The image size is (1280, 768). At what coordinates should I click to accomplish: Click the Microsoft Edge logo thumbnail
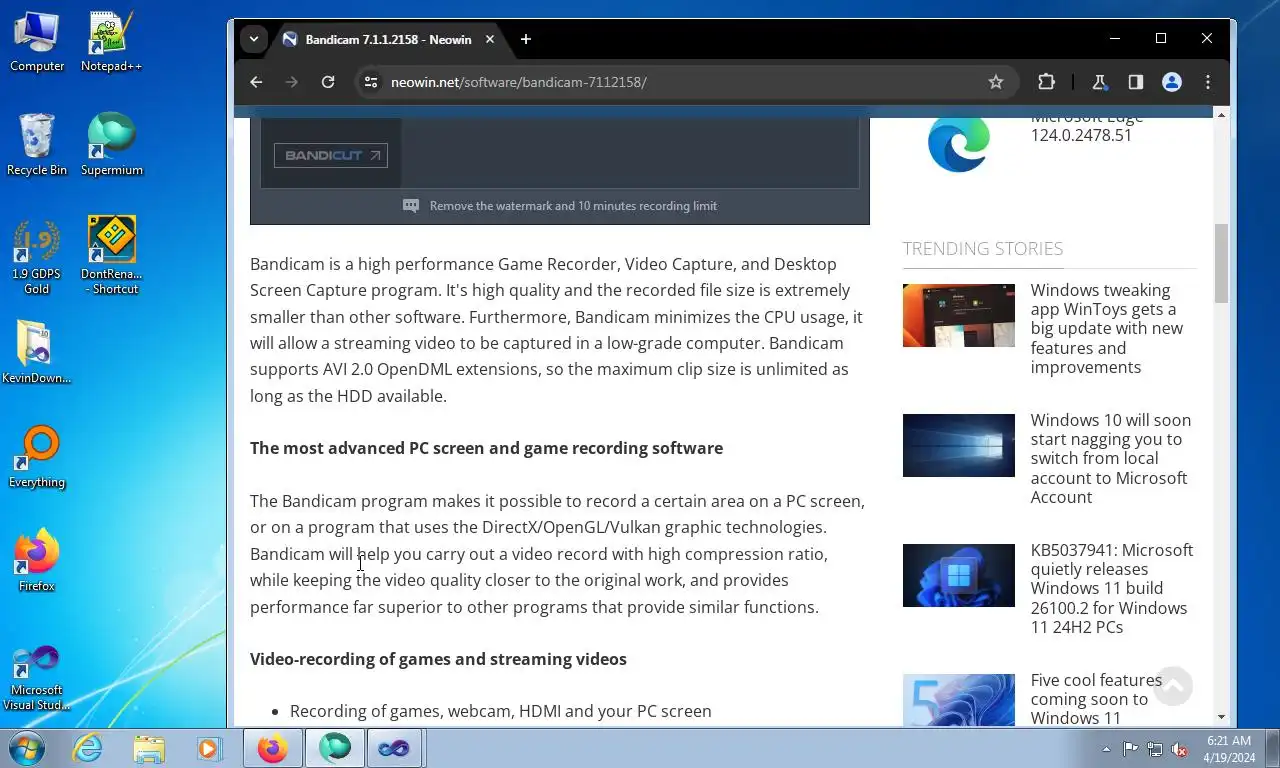[x=959, y=142]
